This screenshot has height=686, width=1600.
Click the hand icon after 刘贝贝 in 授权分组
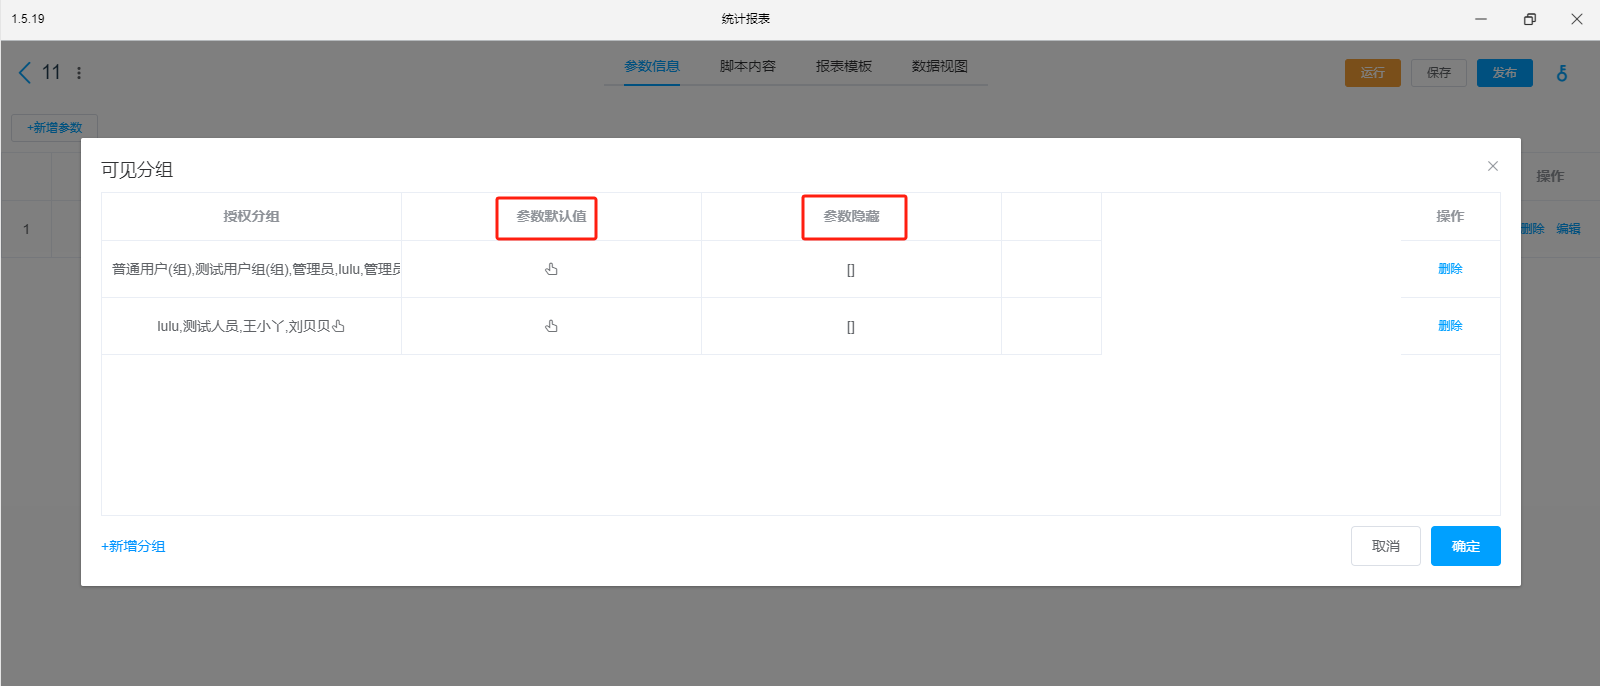pos(339,326)
